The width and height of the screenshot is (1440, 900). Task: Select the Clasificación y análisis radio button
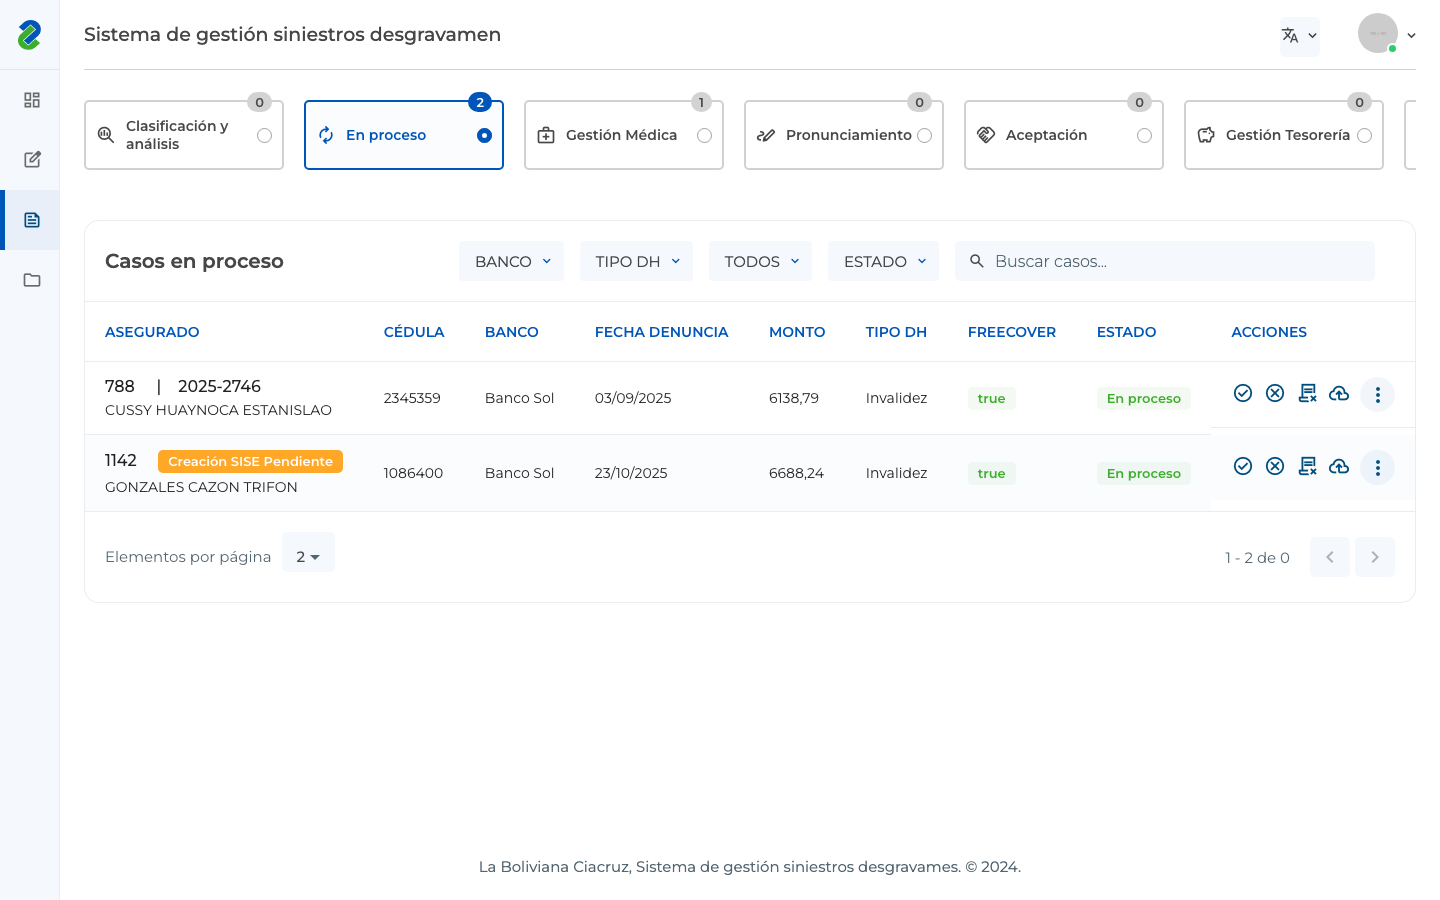[264, 135]
